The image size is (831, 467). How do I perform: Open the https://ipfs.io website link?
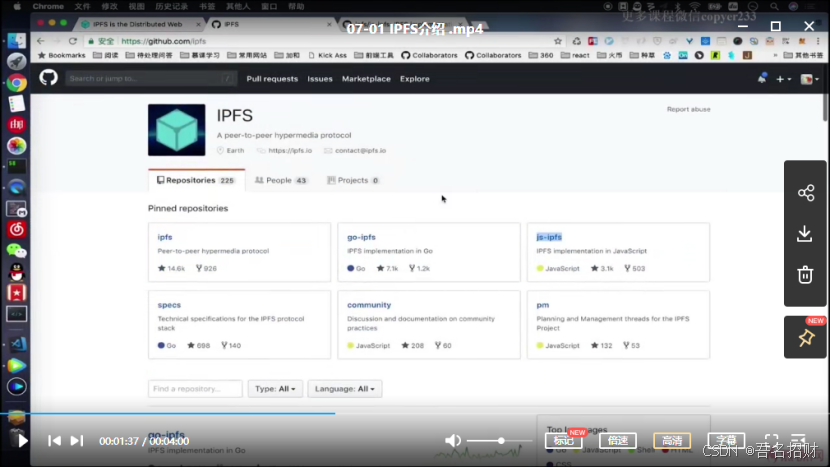pos(290,151)
